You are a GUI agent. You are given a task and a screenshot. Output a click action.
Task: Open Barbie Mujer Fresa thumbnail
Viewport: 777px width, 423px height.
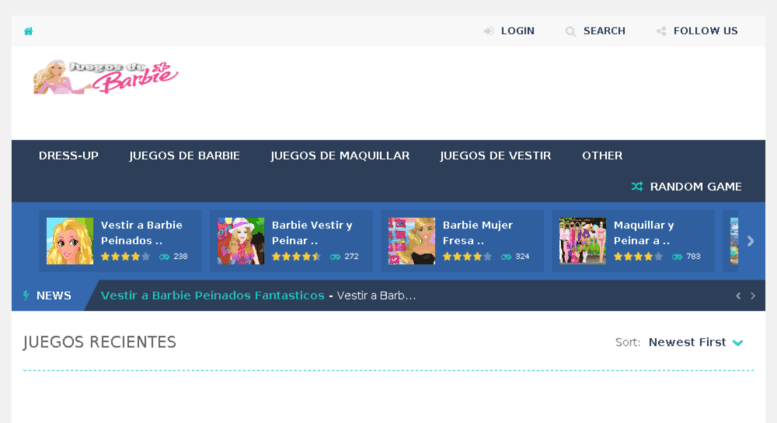pyautogui.click(x=412, y=241)
